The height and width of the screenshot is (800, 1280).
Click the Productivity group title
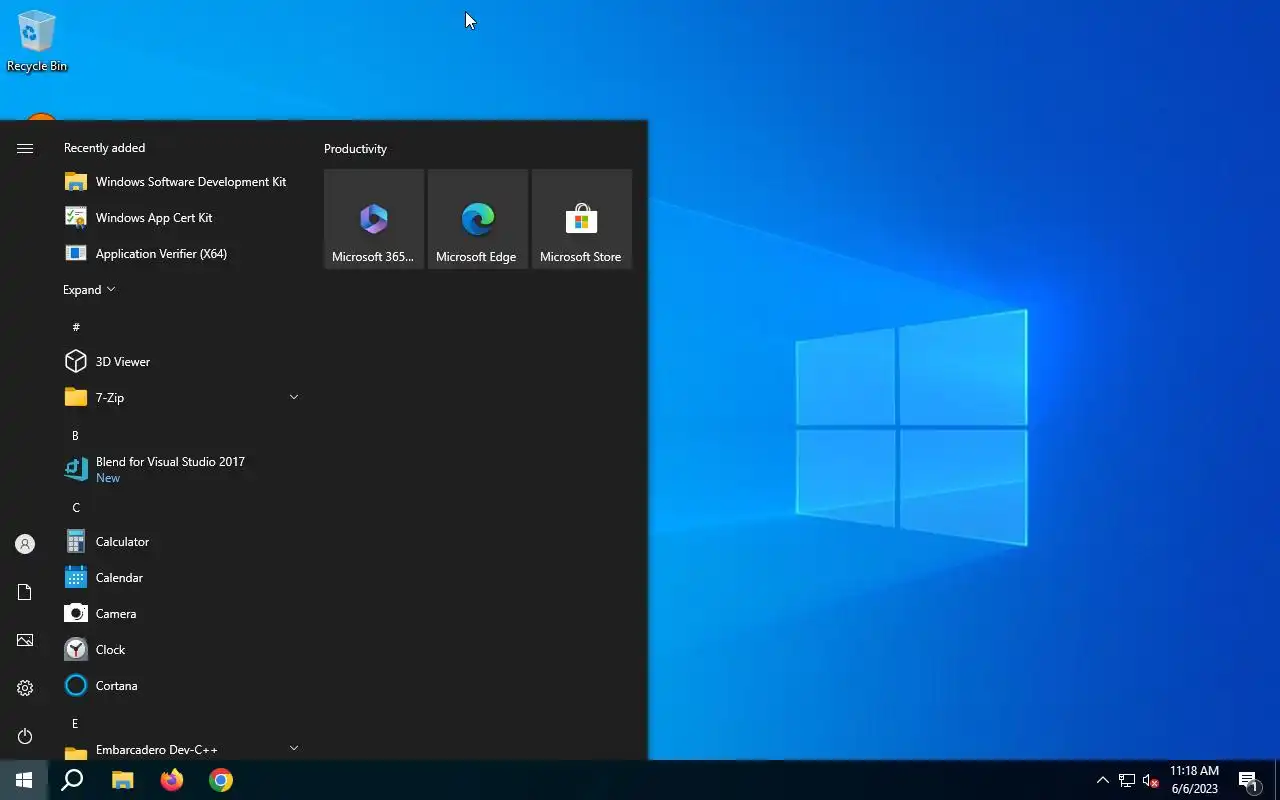[x=355, y=149]
